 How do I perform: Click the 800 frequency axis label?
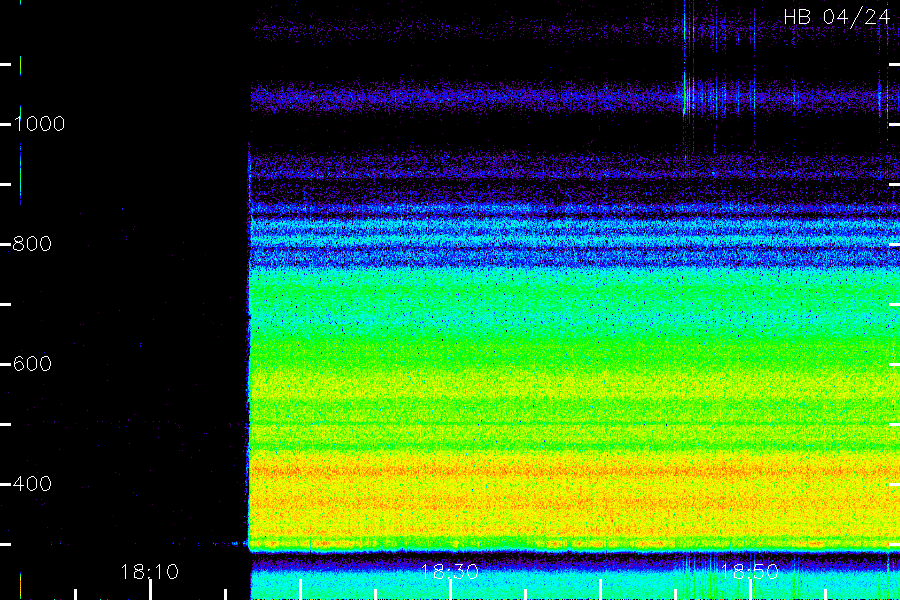tap(32, 243)
